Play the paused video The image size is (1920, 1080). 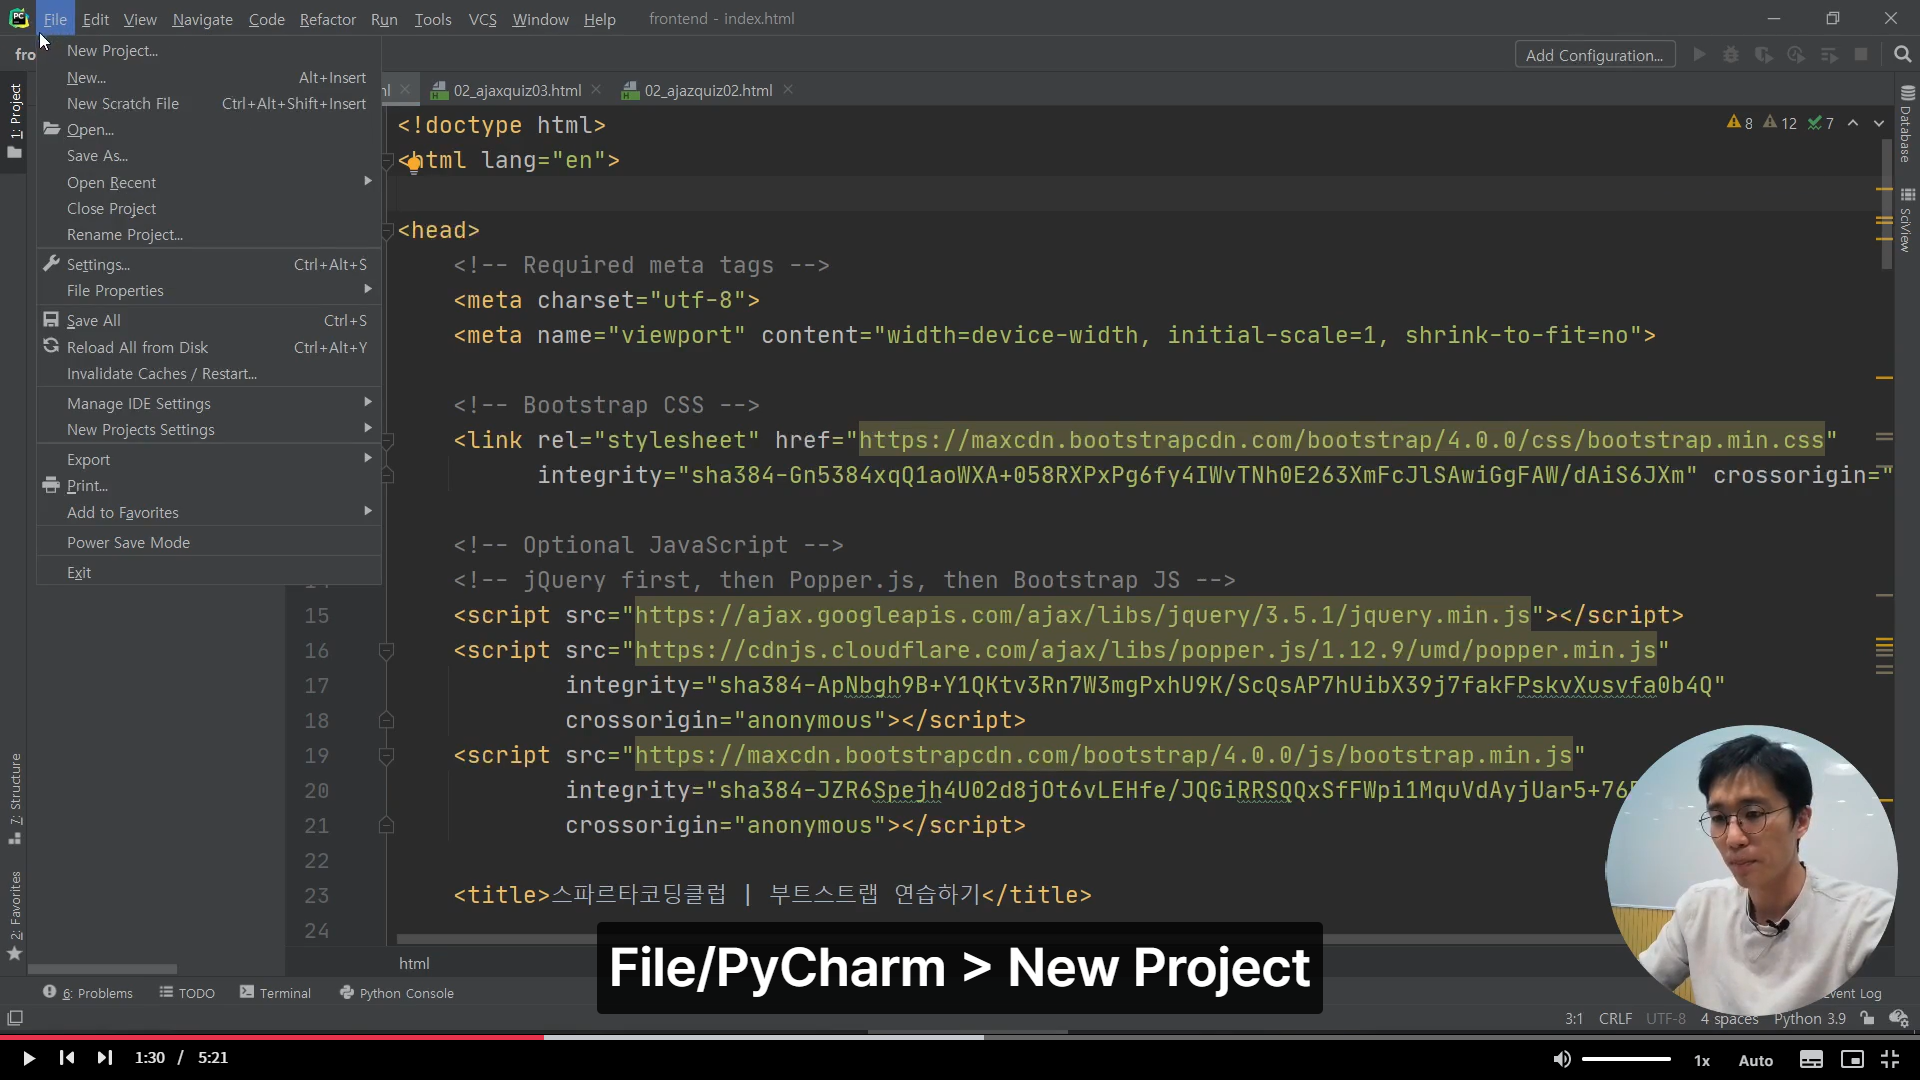click(29, 1058)
